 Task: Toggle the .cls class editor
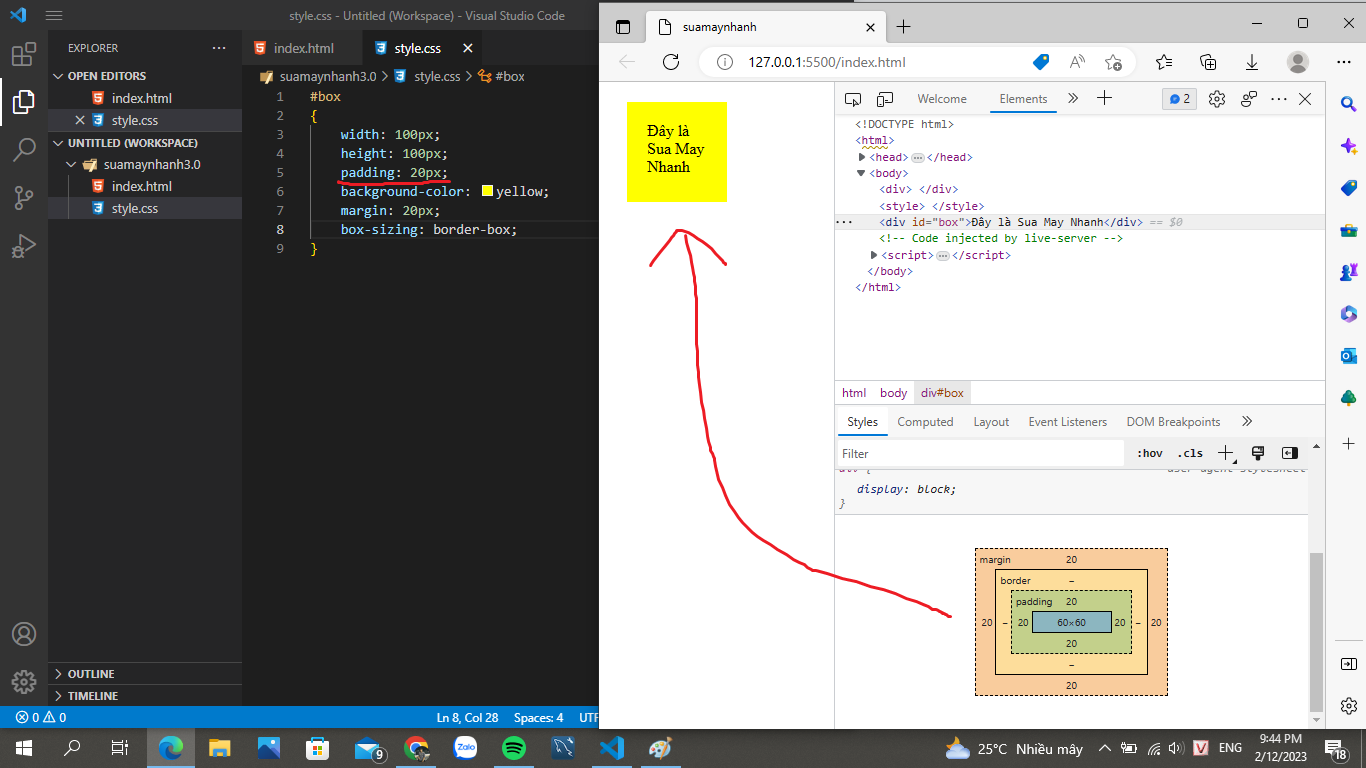(x=1190, y=453)
